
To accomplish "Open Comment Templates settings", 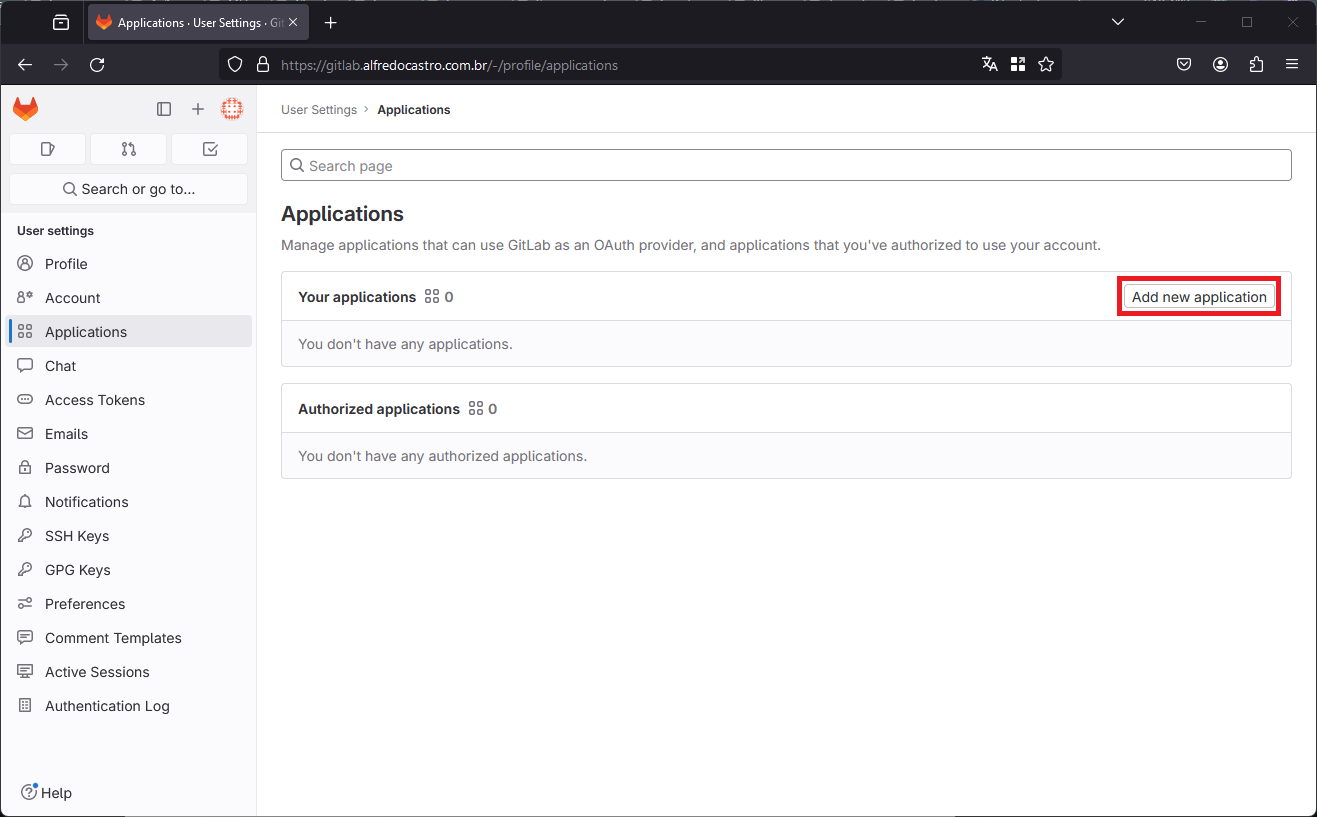I will 129,638.
